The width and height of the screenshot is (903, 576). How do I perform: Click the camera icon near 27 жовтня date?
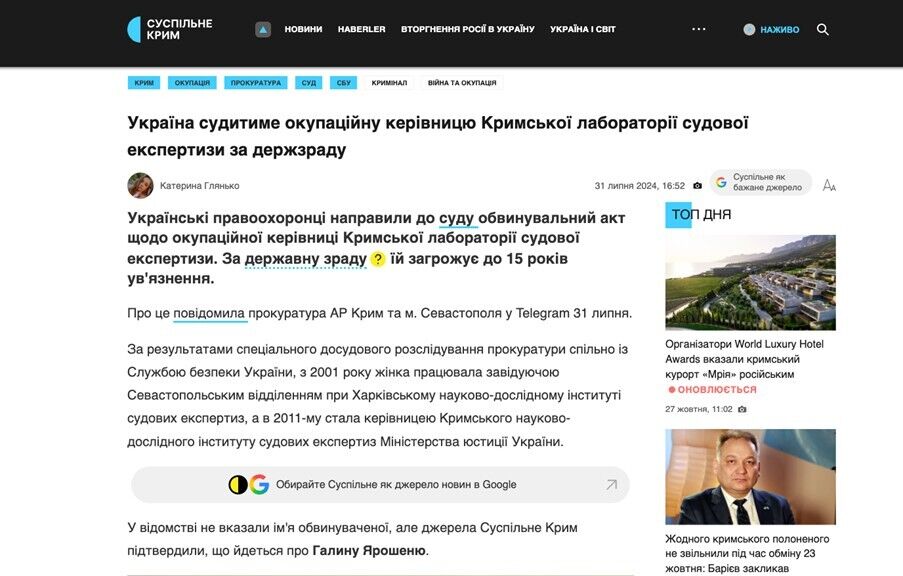[x=742, y=410]
